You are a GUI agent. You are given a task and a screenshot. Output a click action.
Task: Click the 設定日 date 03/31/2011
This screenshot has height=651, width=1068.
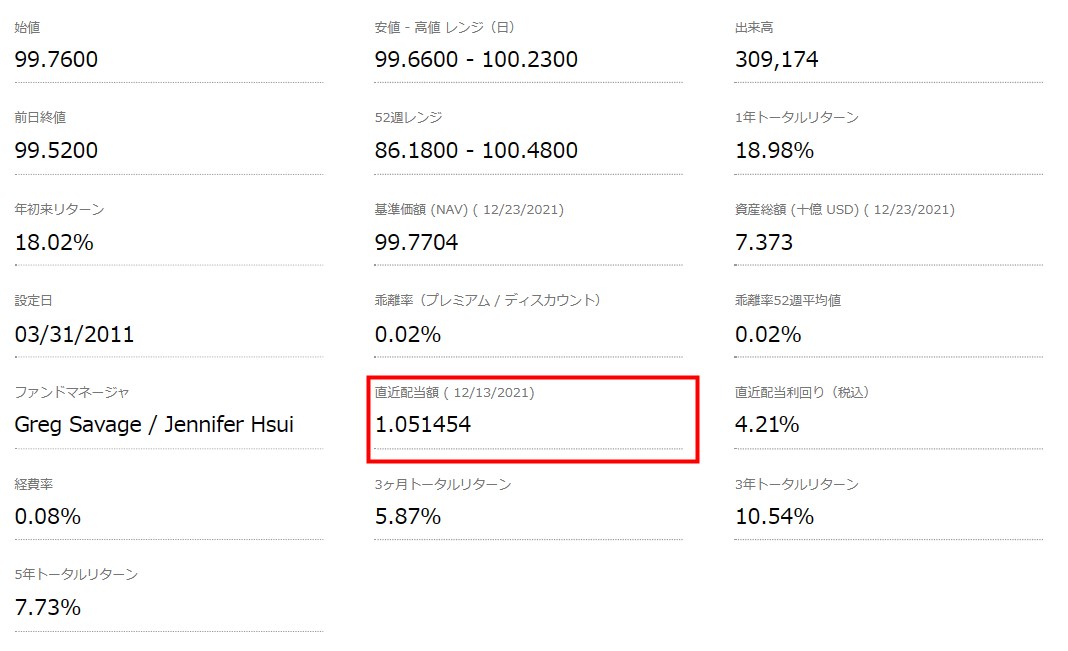point(74,334)
